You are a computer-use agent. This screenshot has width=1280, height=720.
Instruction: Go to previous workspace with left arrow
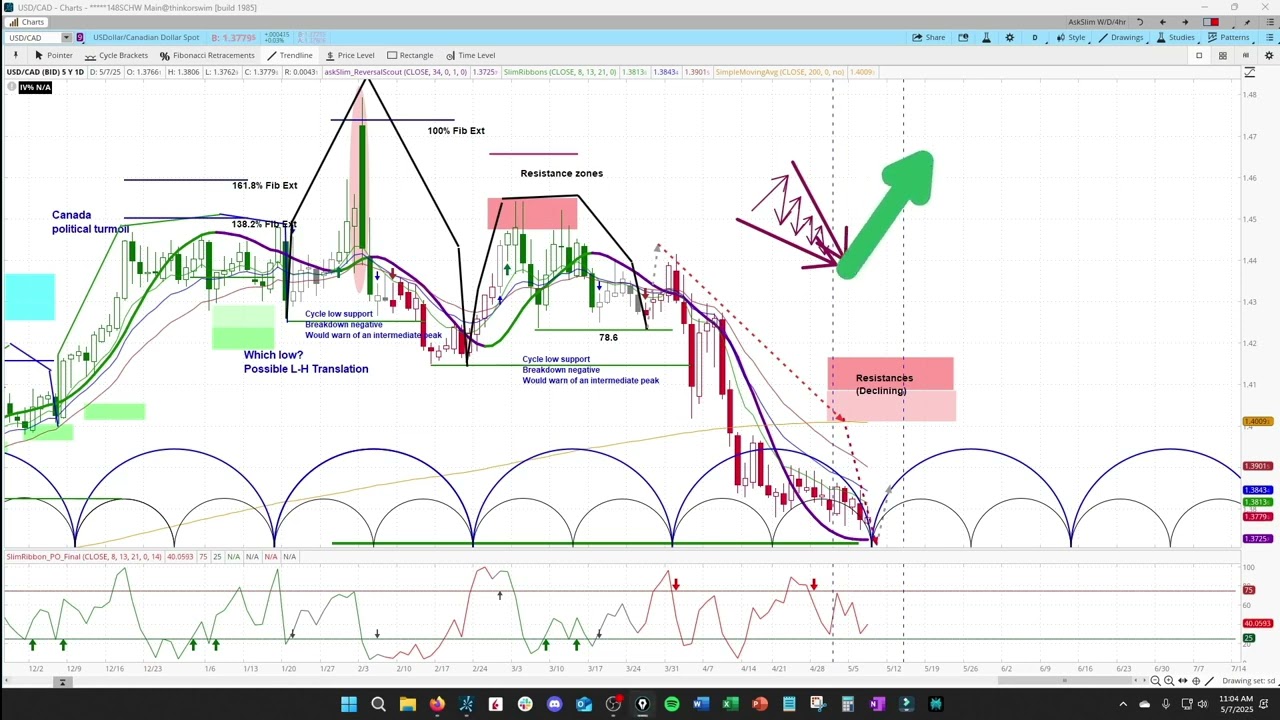[x=1162, y=21]
